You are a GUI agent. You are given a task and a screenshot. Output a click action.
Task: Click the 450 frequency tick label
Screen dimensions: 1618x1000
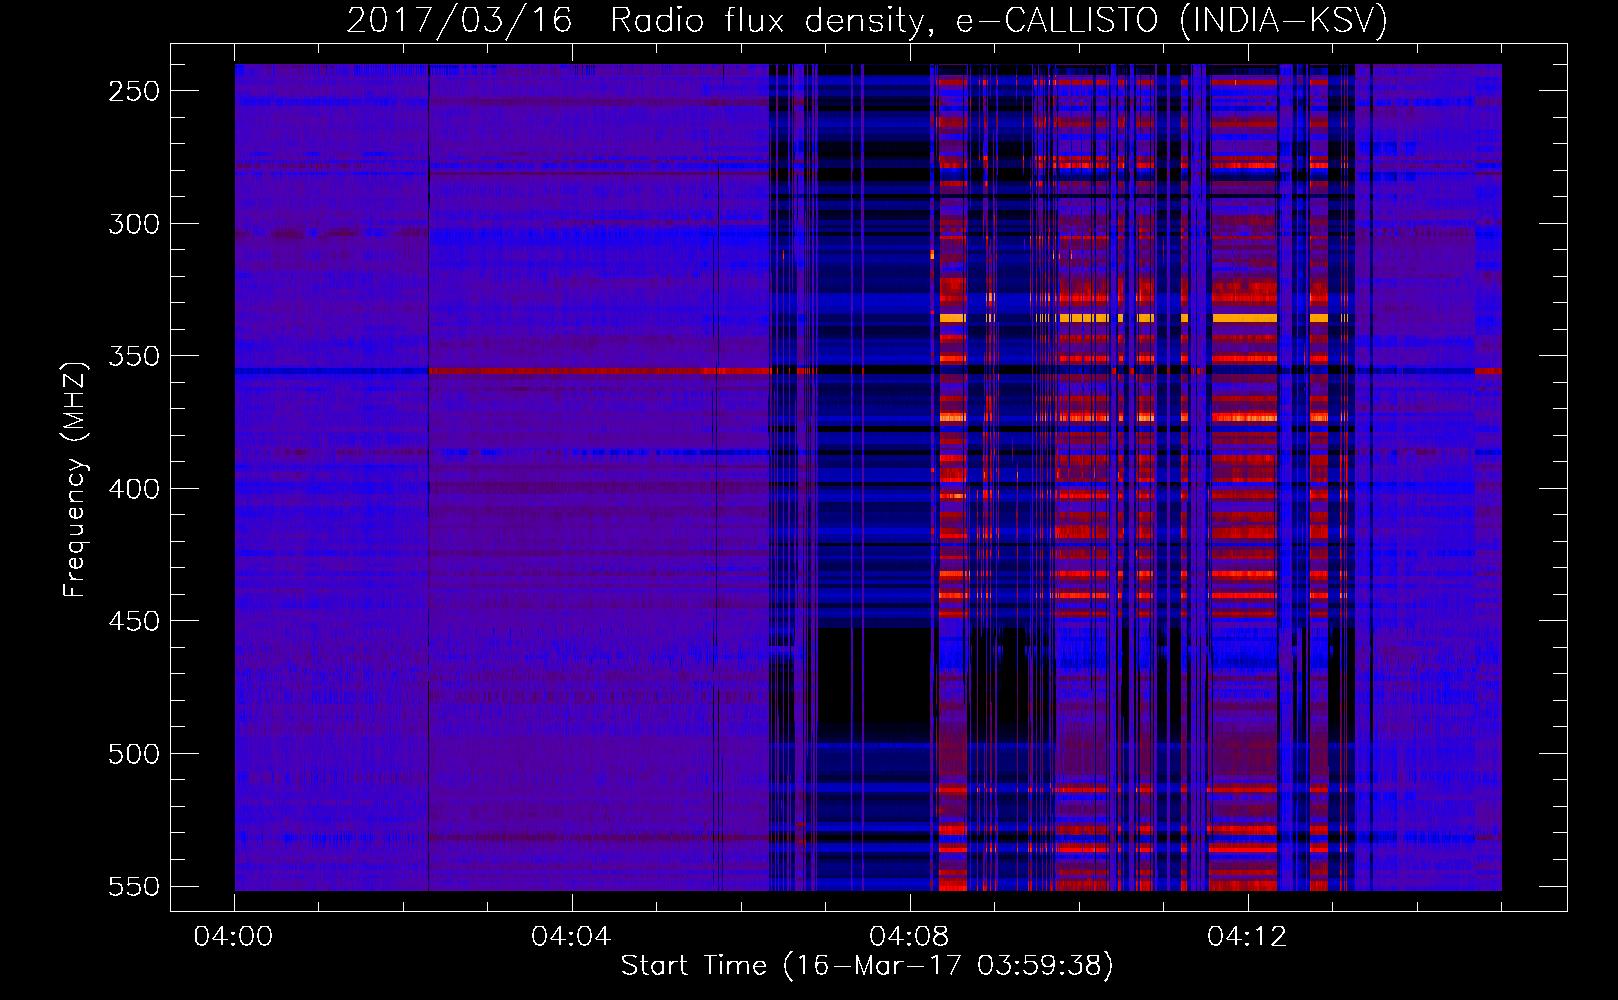pos(134,622)
